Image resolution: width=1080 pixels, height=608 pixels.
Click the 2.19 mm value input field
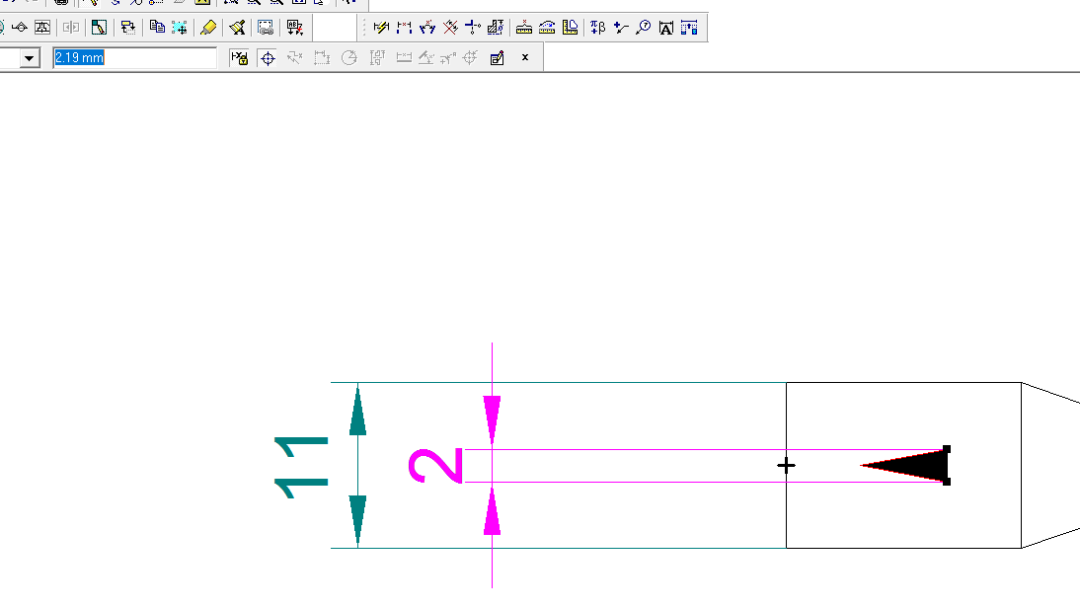[x=134, y=58]
